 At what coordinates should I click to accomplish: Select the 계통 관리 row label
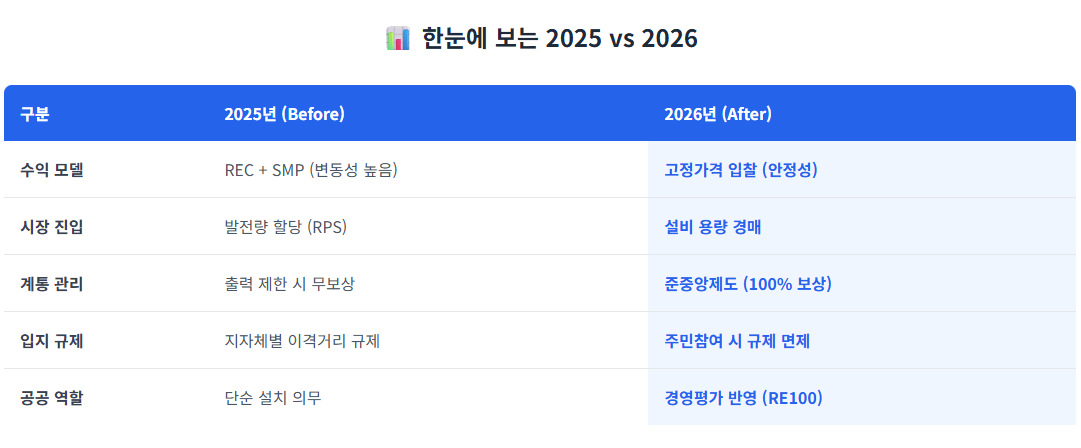coord(52,284)
